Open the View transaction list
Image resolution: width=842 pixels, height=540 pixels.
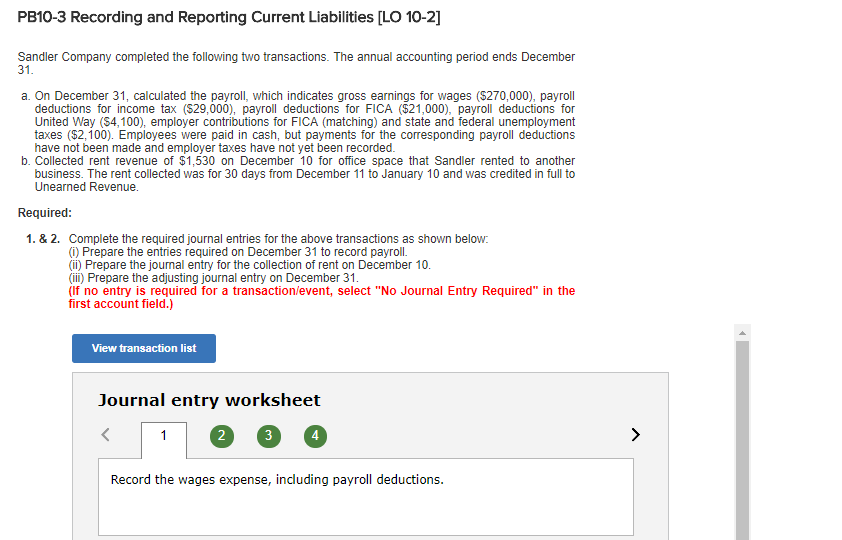pos(144,348)
